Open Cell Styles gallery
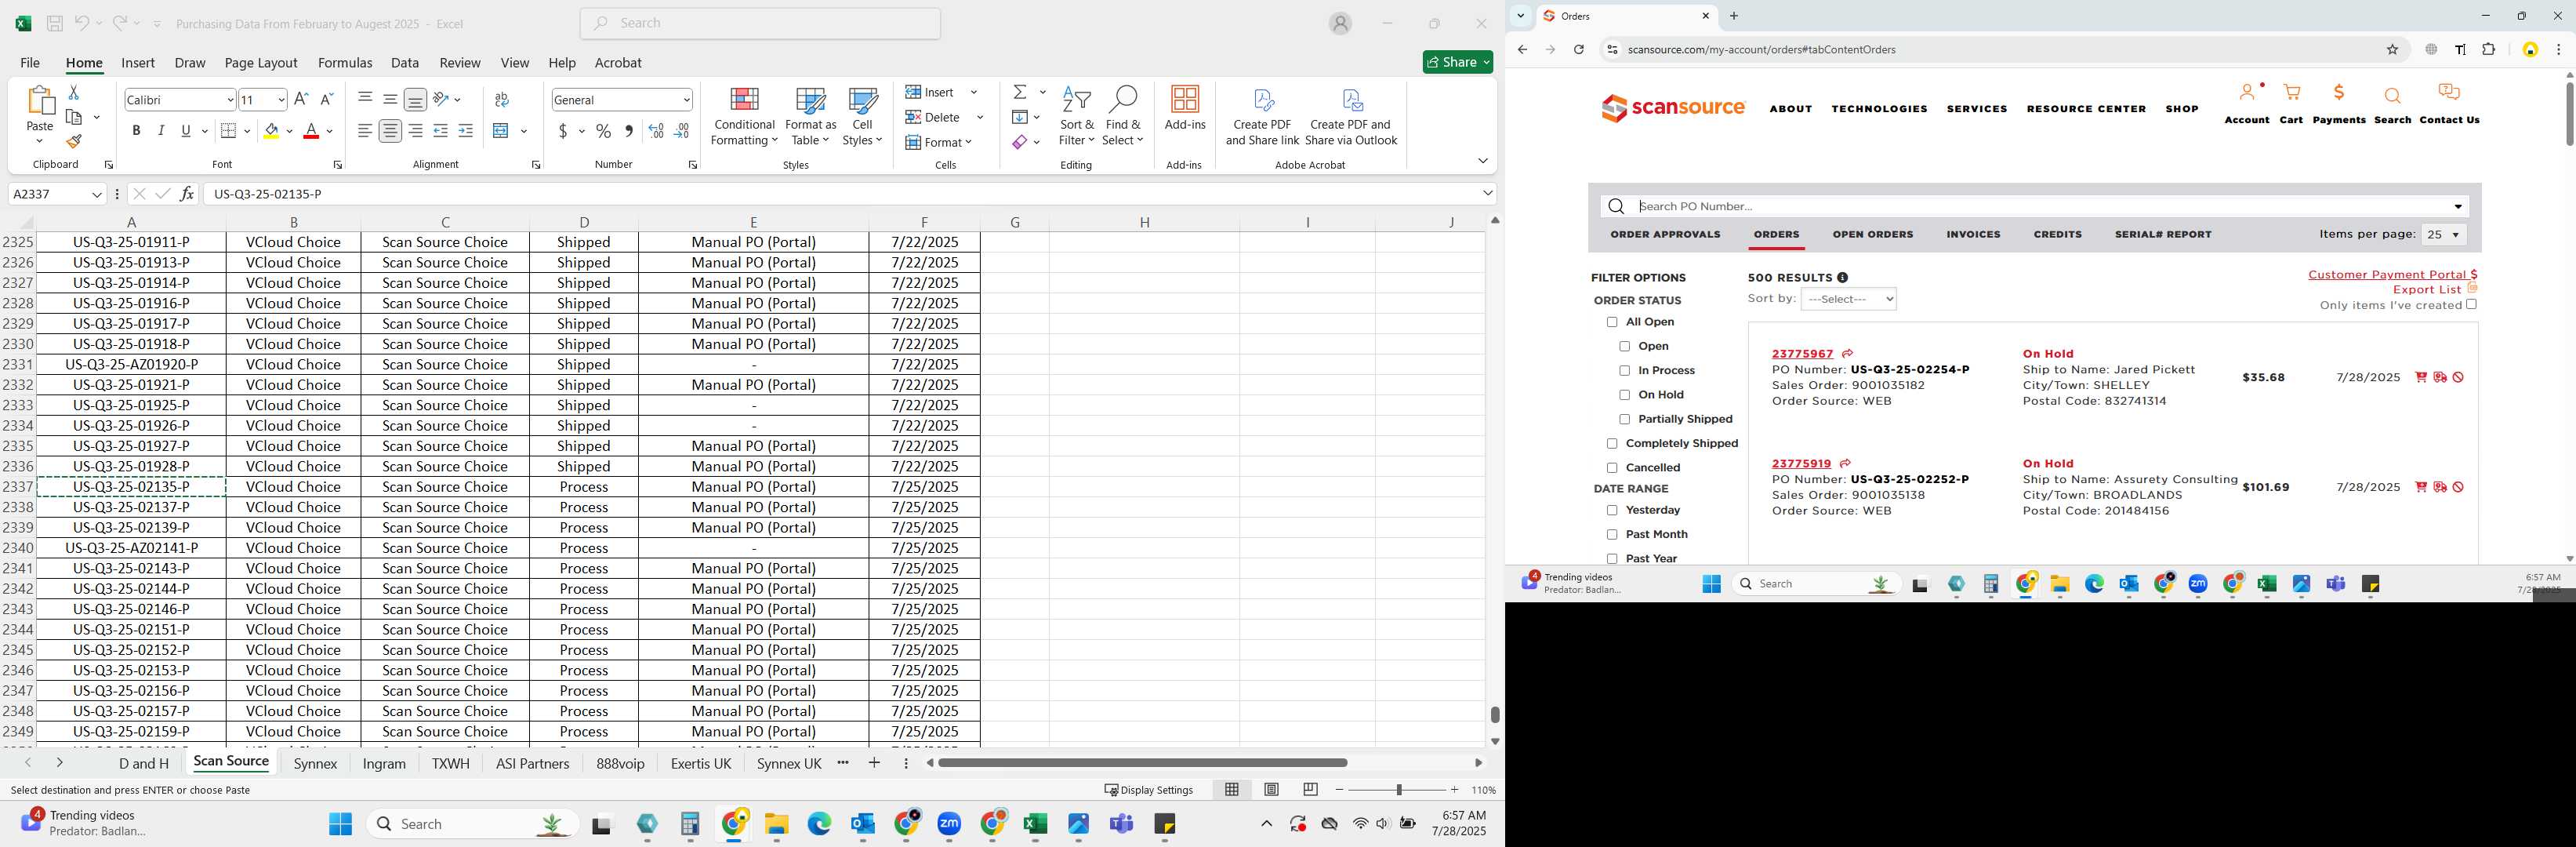Image resolution: width=2576 pixels, height=847 pixels. (862, 117)
